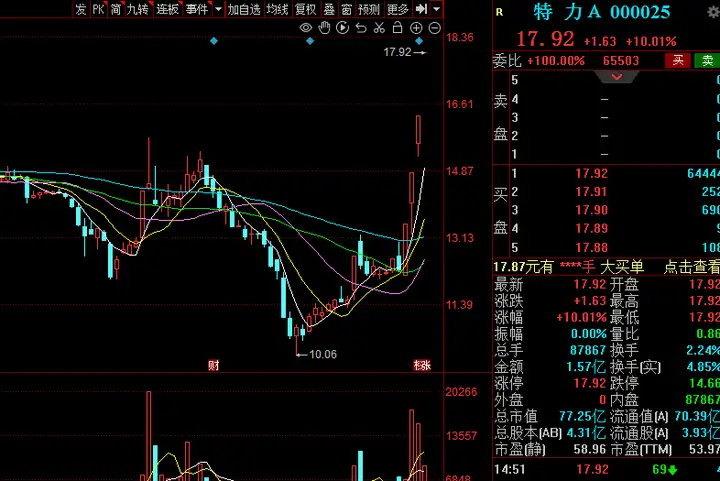
Task: Select the scissors cut tool
Action: coord(379,28)
